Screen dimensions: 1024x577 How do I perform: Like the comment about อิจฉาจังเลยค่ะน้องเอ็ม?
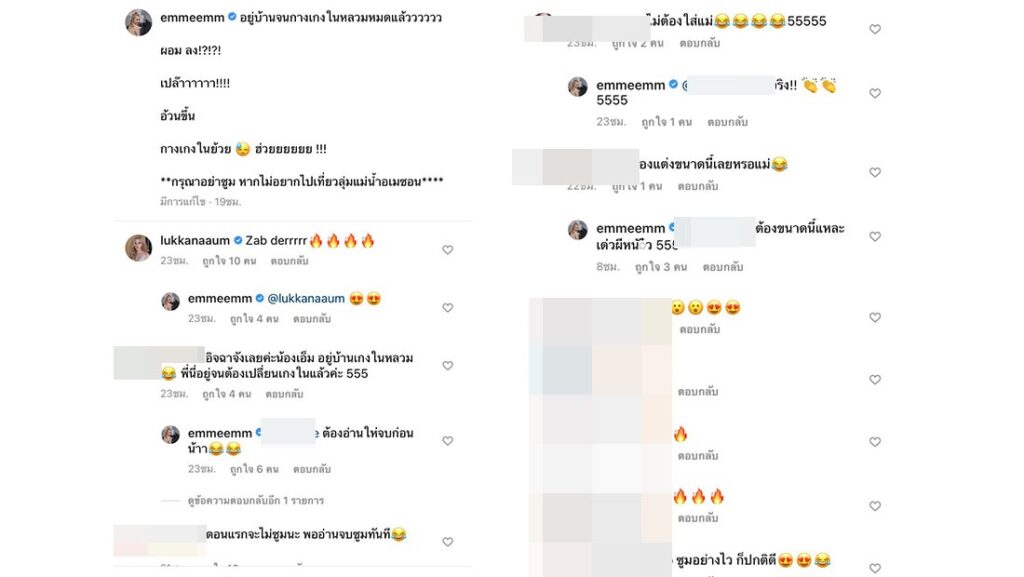447,366
